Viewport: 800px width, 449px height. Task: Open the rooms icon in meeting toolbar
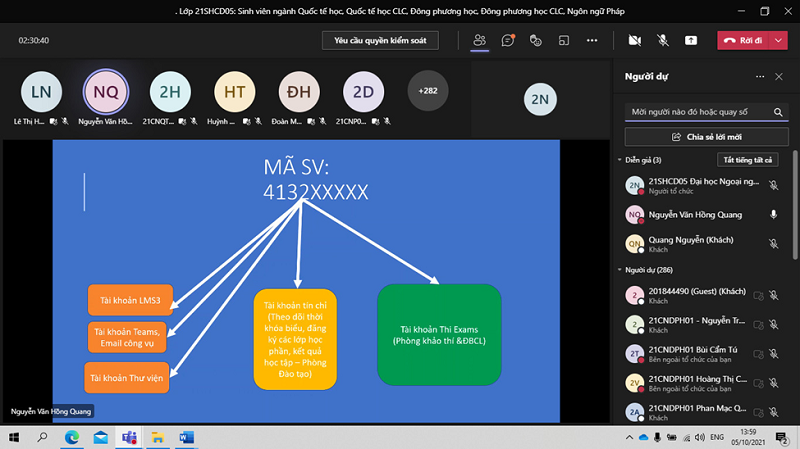pos(564,40)
